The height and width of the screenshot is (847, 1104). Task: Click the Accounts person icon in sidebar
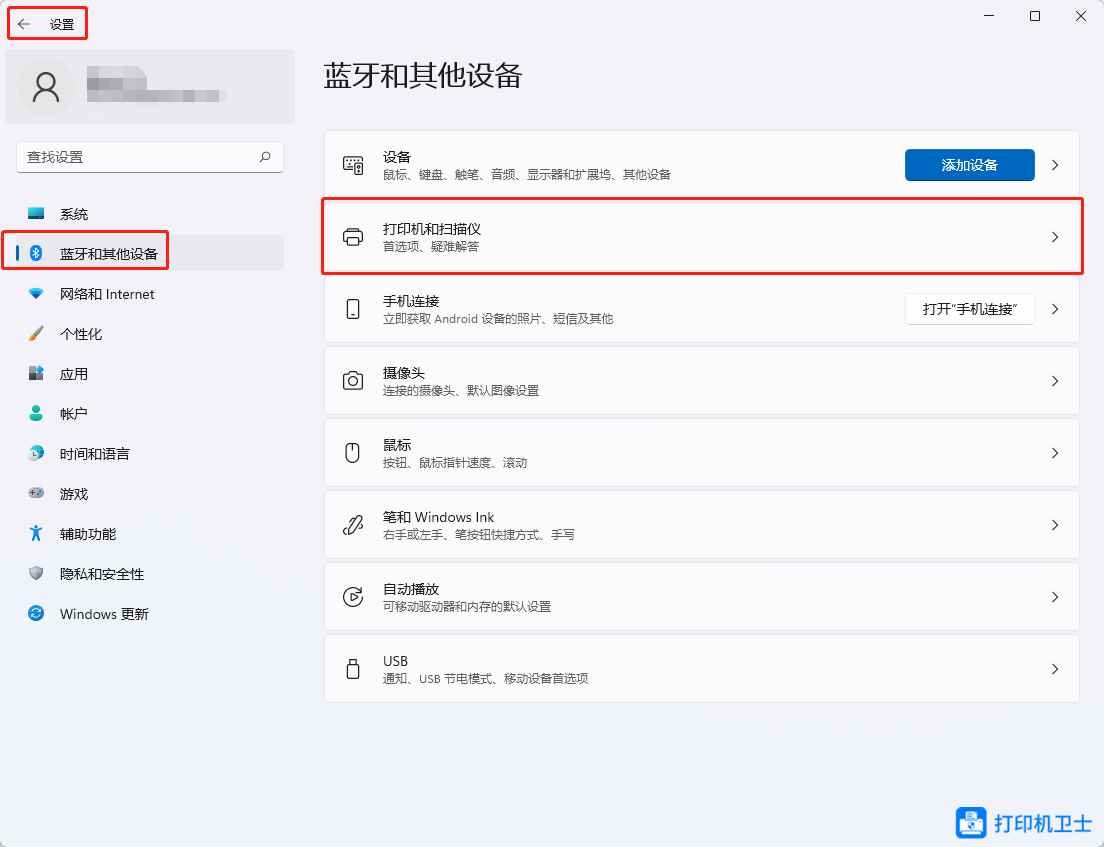(x=36, y=413)
